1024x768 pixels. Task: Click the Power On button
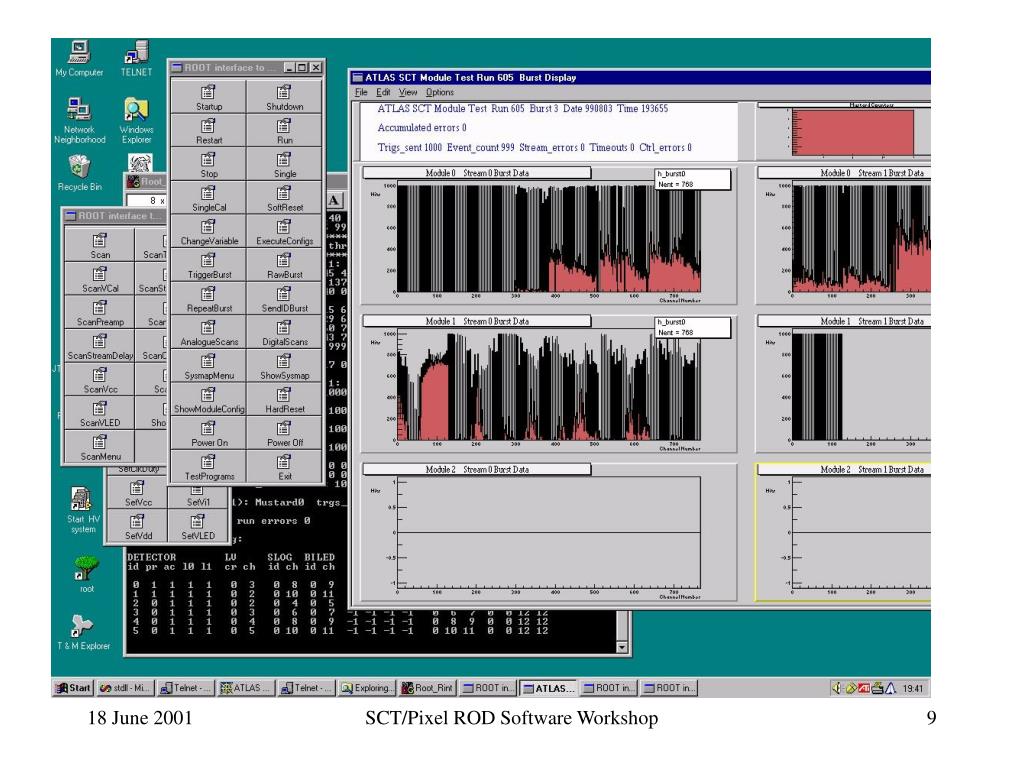pyautogui.click(x=208, y=433)
